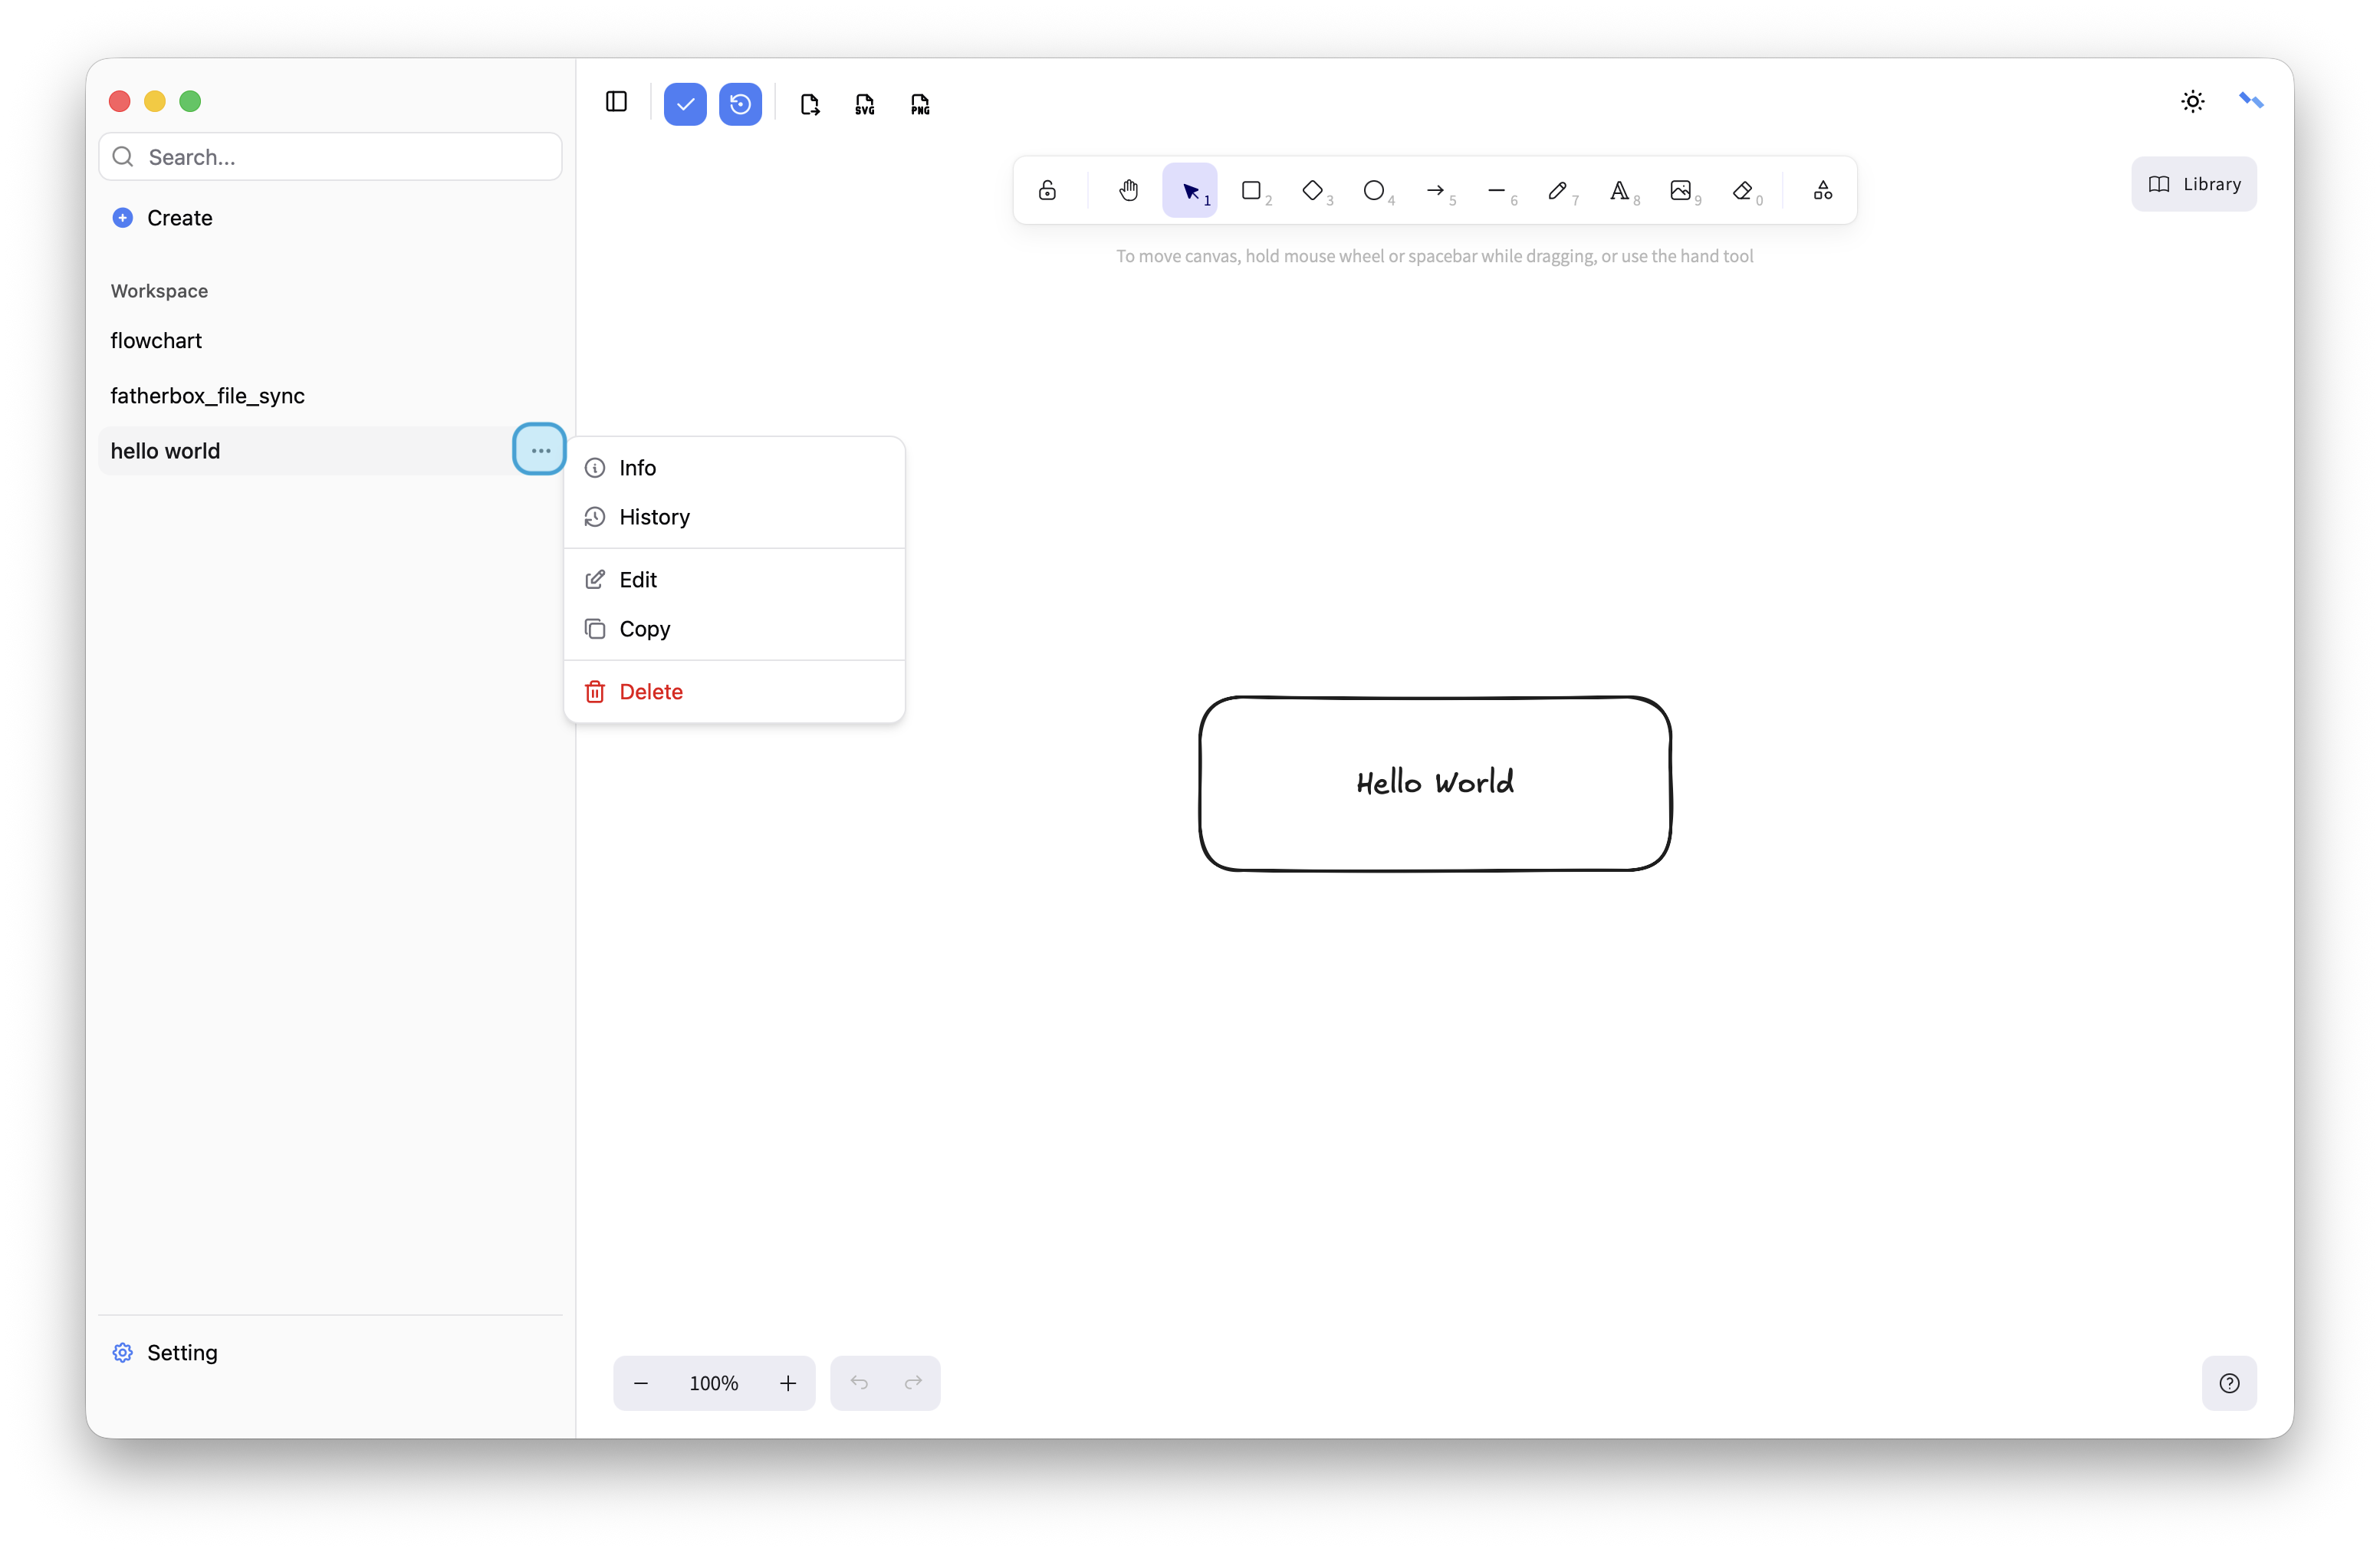Open the more shapes tools dropdown
The width and height of the screenshot is (2380, 1552).
[x=1822, y=190]
